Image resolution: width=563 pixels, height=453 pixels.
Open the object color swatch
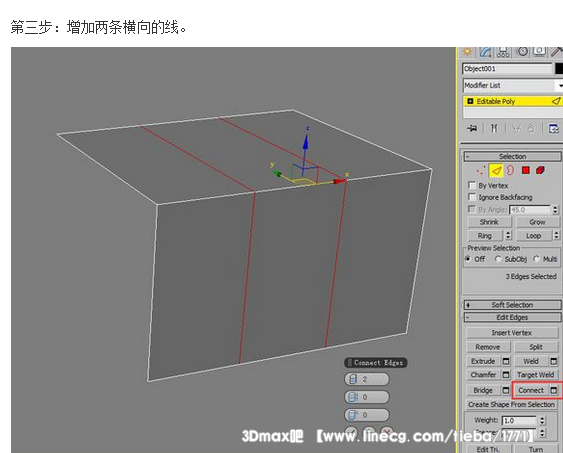click(559, 69)
